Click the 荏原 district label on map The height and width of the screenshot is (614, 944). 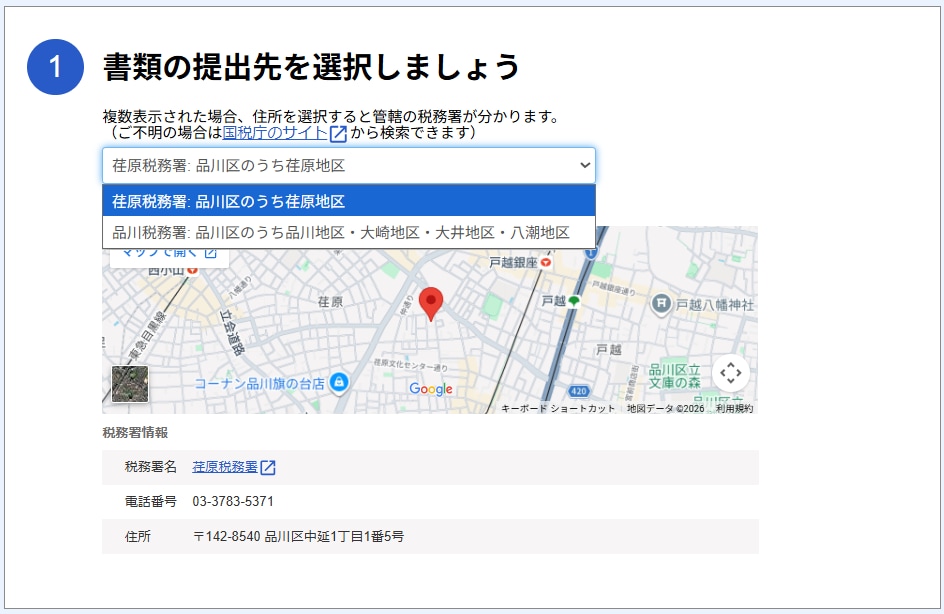[330, 302]
